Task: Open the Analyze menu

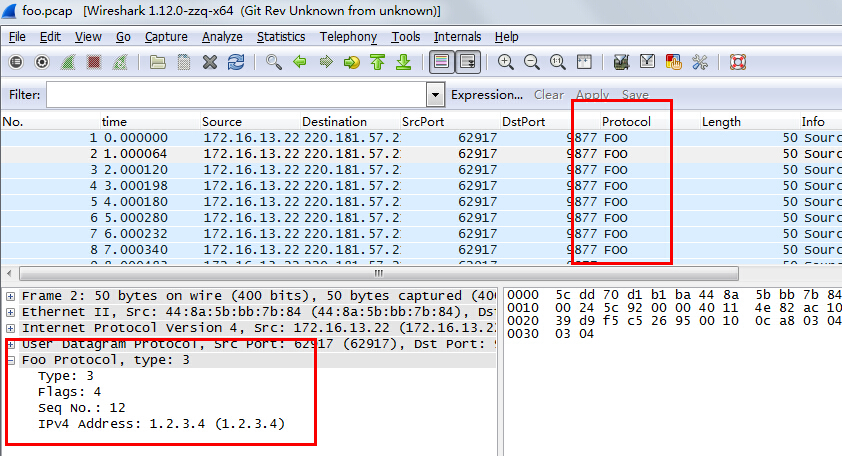Action: pyautogui.click(x=222, y=37)
